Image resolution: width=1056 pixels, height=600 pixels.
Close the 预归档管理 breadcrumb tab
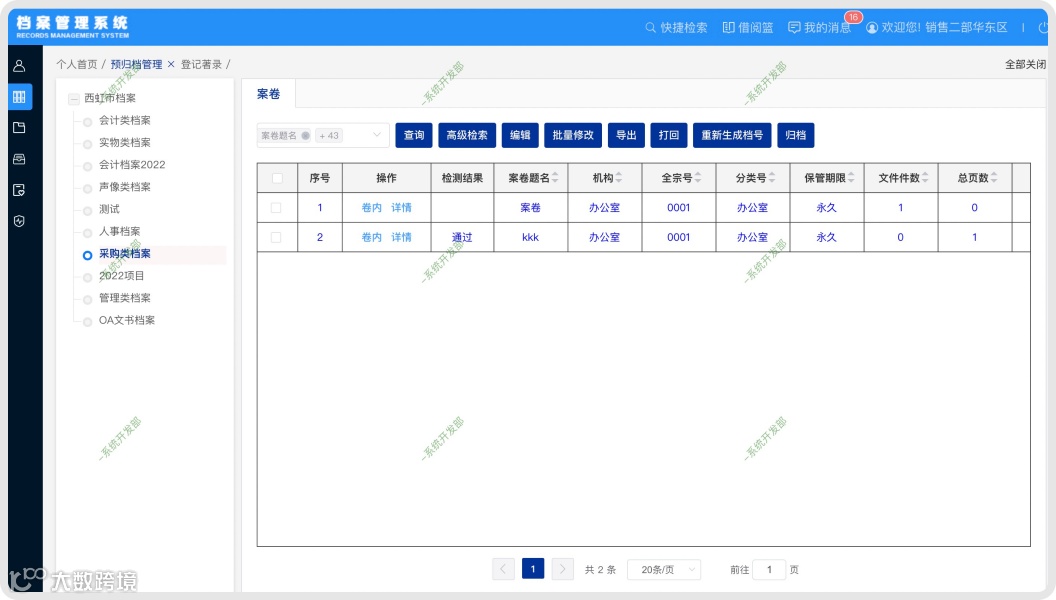click(x=171, y=64)
